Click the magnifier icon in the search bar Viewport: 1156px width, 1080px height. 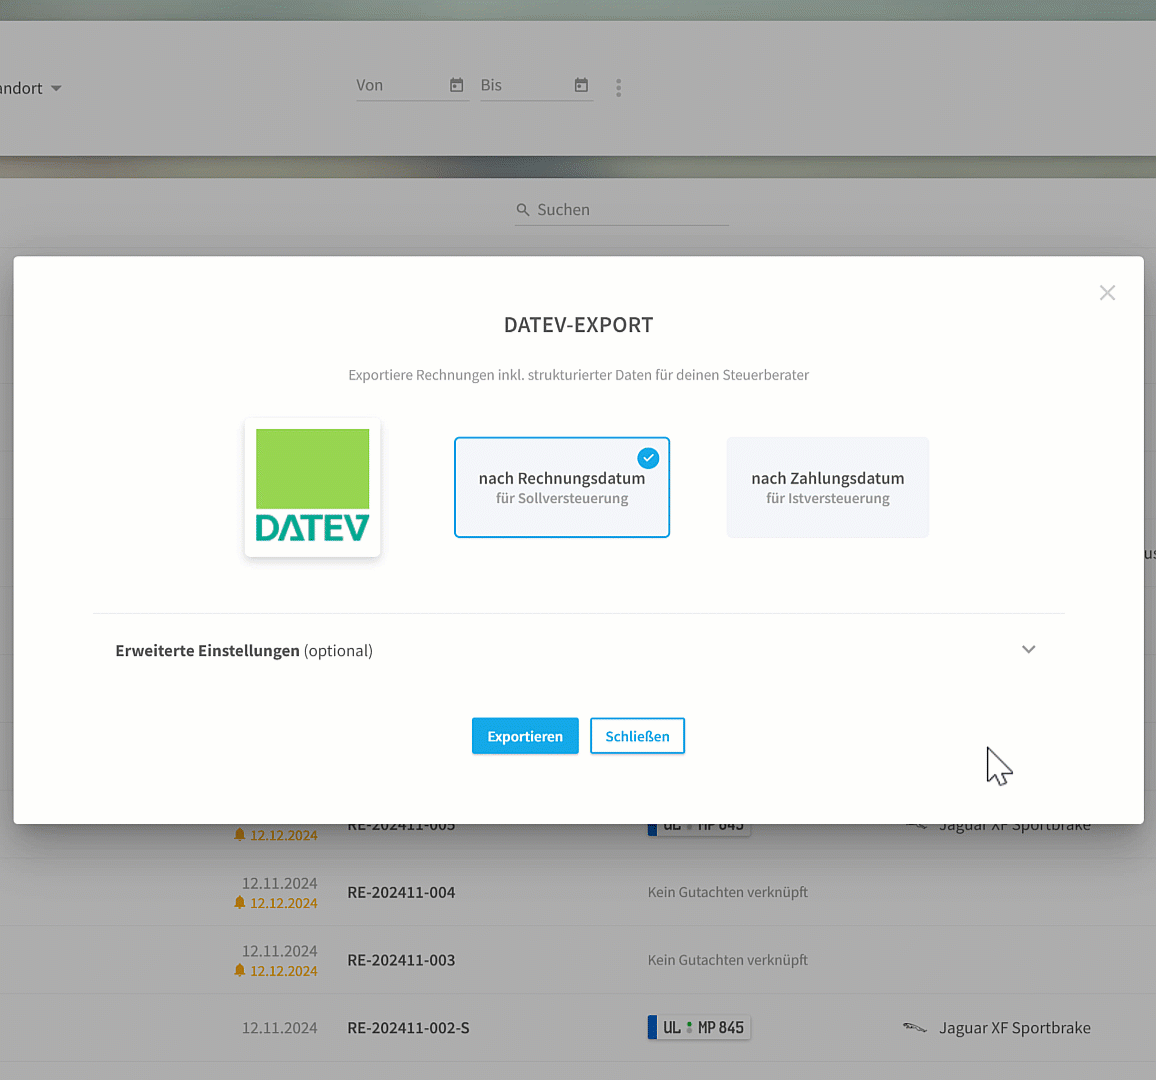[523, 210]
